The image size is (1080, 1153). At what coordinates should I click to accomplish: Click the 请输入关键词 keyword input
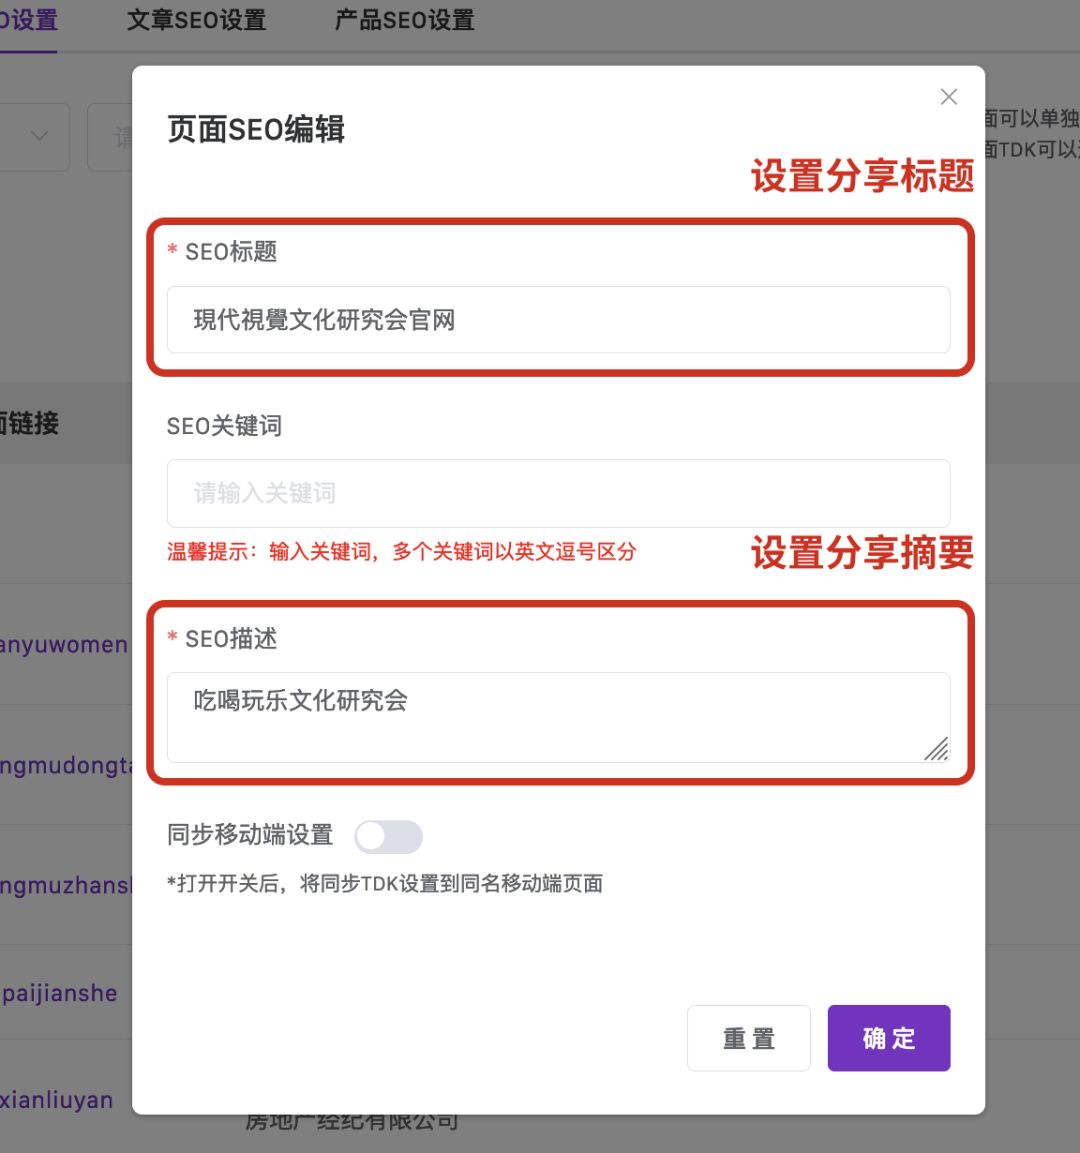click(x=557, y=493)
